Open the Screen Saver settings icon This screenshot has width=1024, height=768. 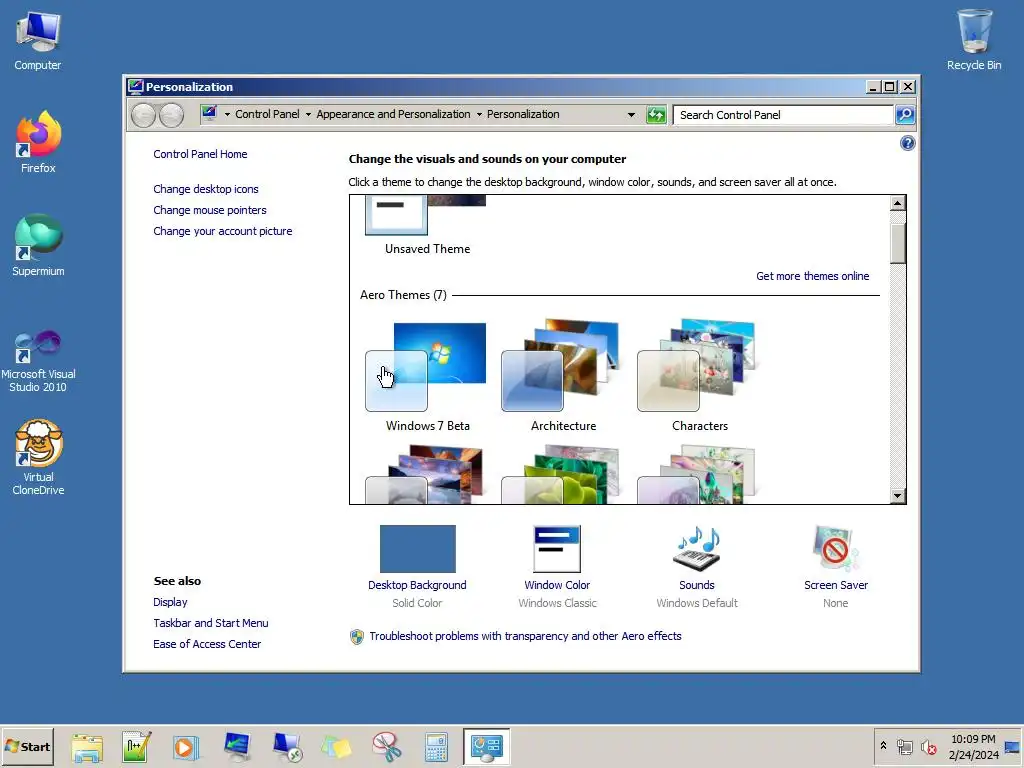(835, 549)
